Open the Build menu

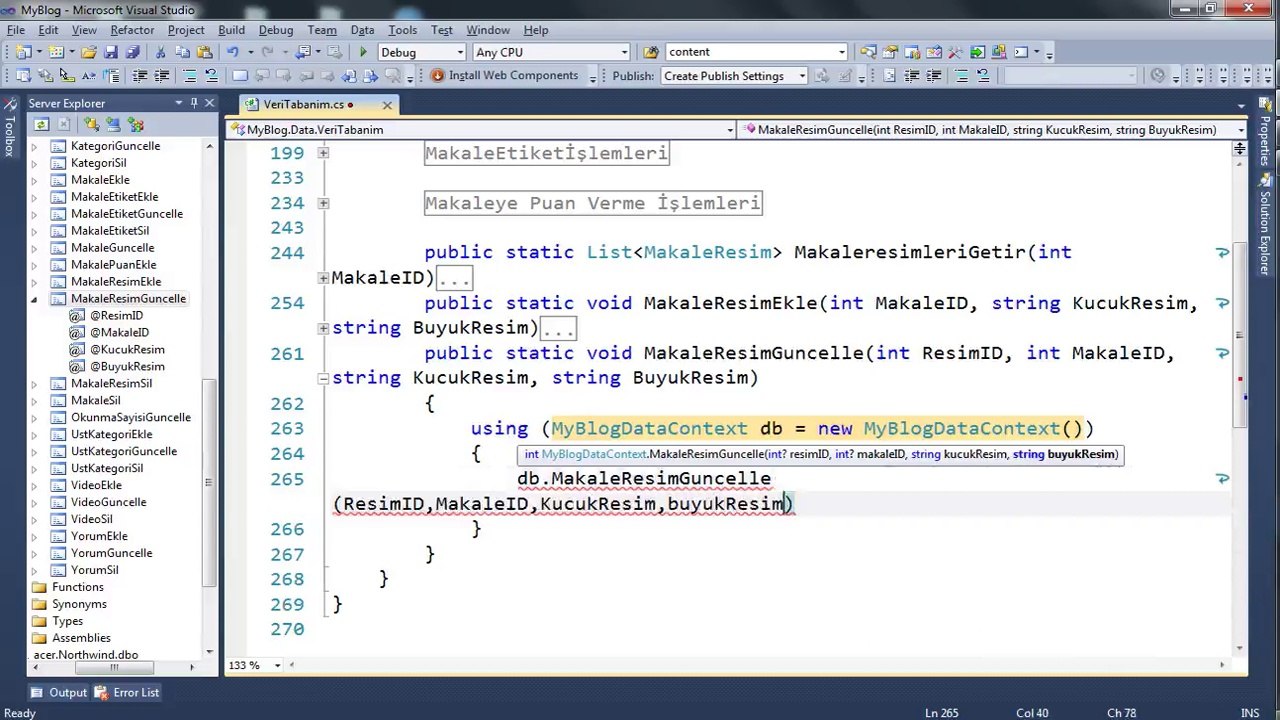231,30
